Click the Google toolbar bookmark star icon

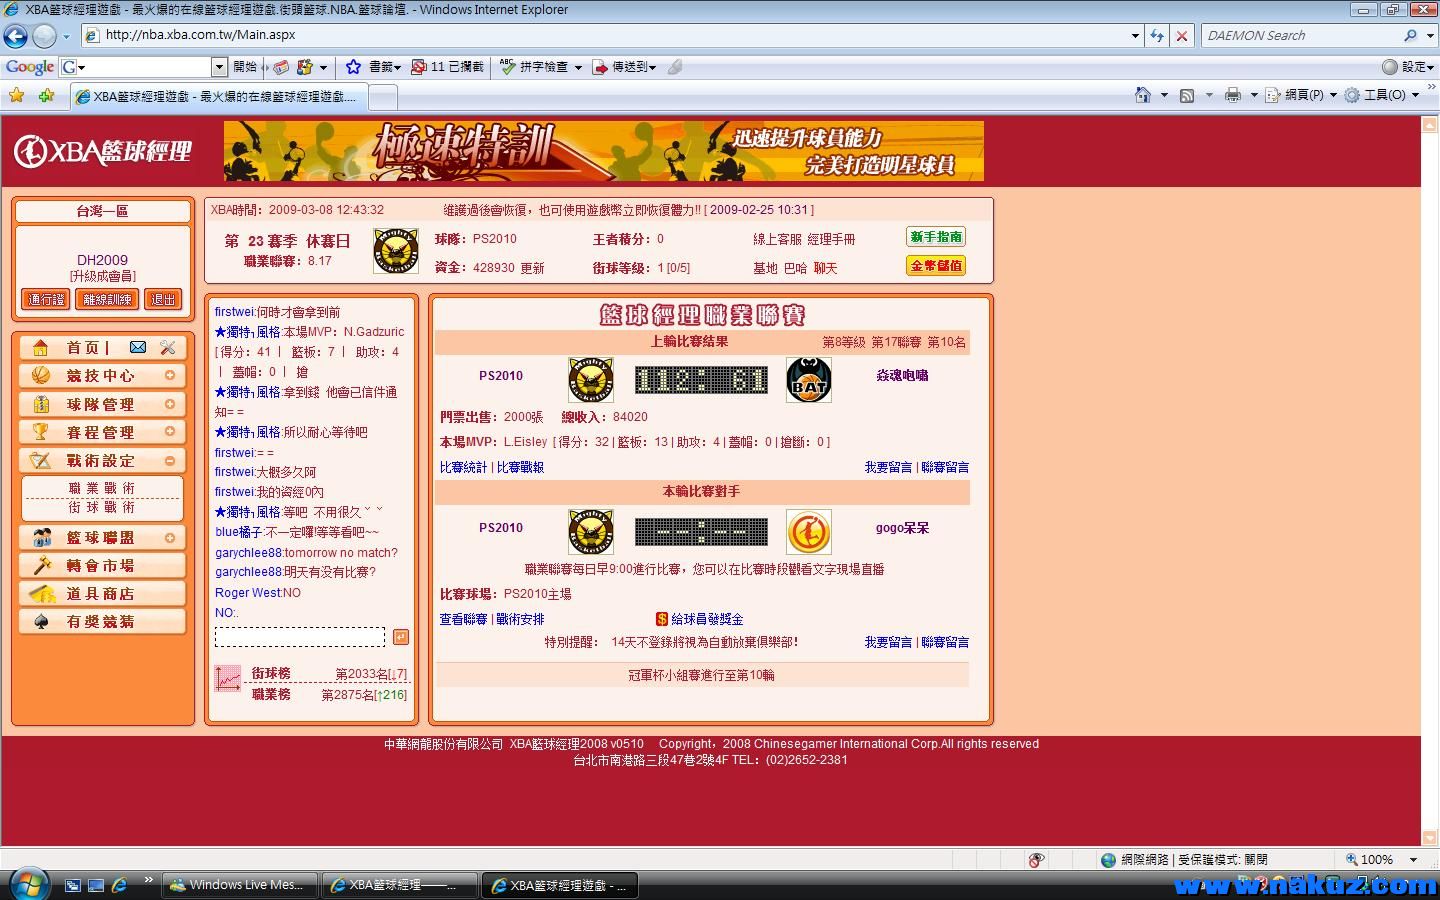(x=353, y=67)
